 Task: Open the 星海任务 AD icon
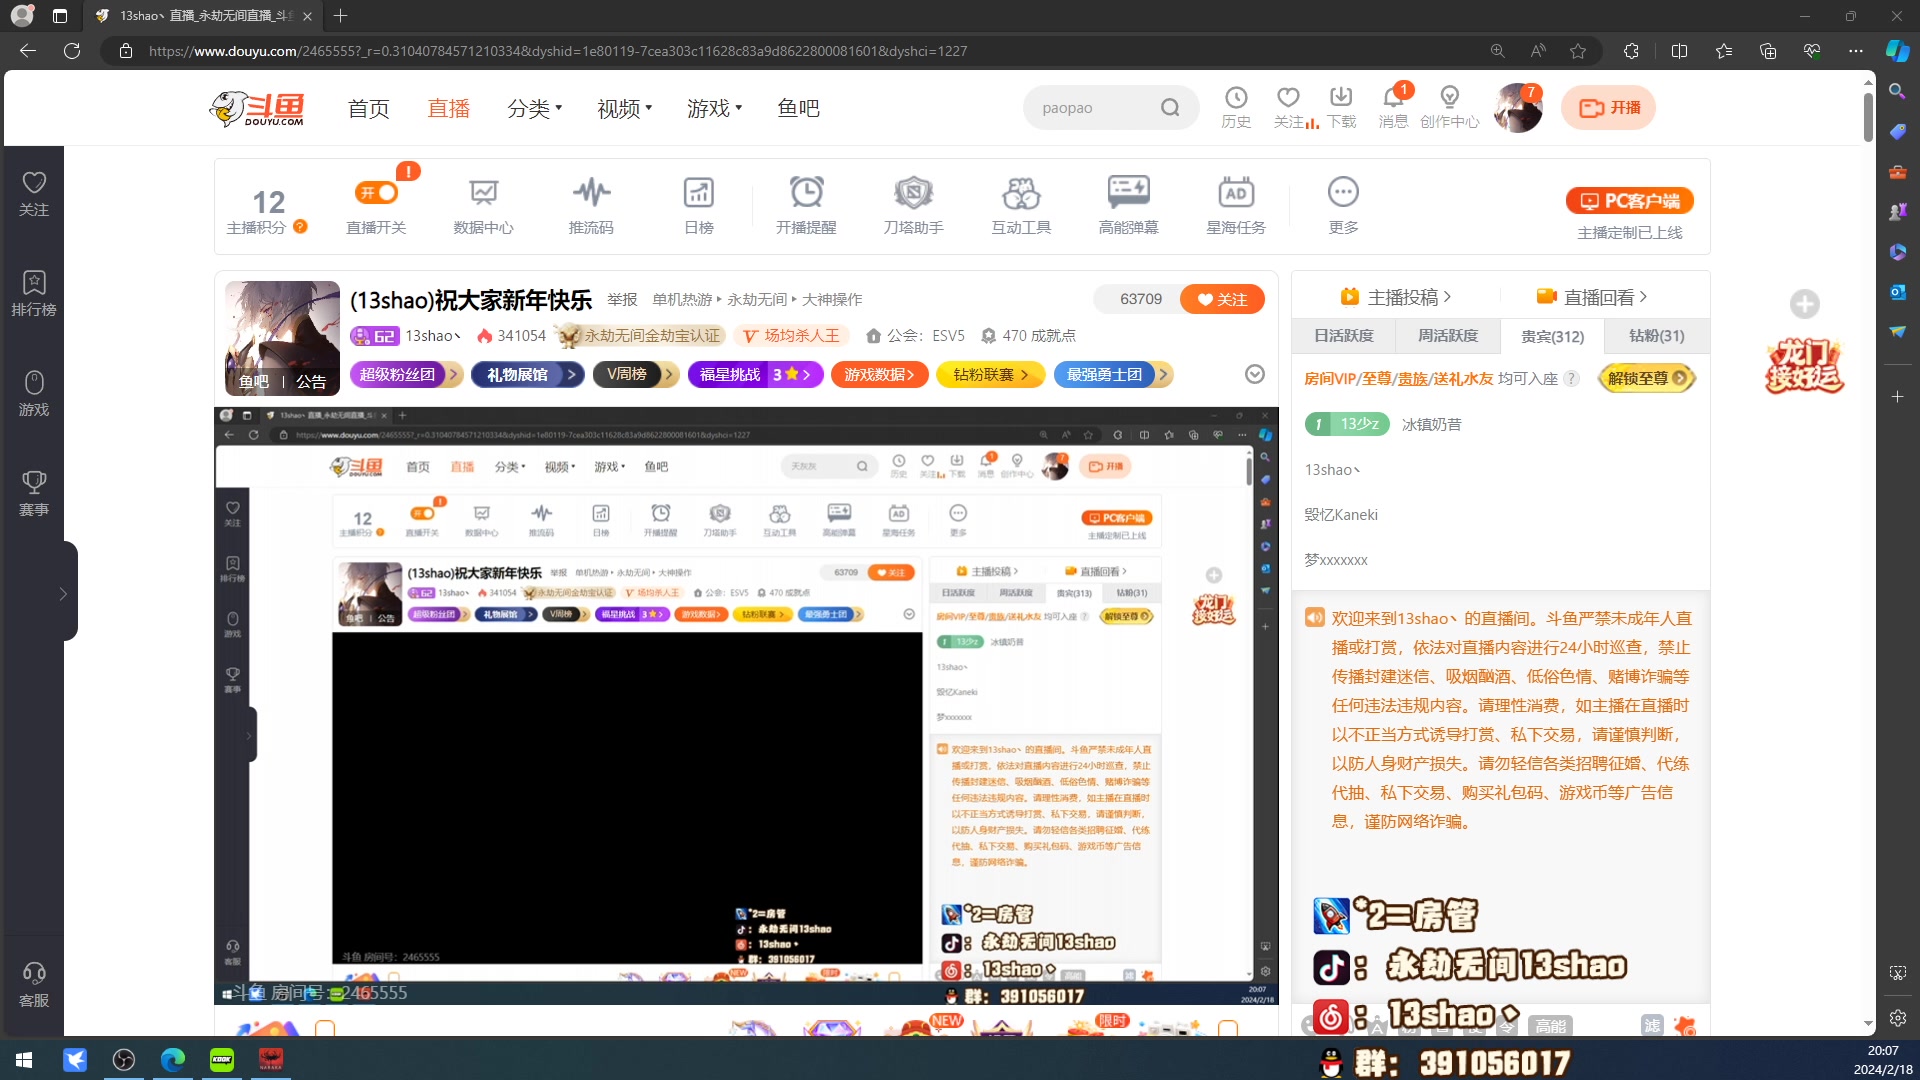(1236, 206)
